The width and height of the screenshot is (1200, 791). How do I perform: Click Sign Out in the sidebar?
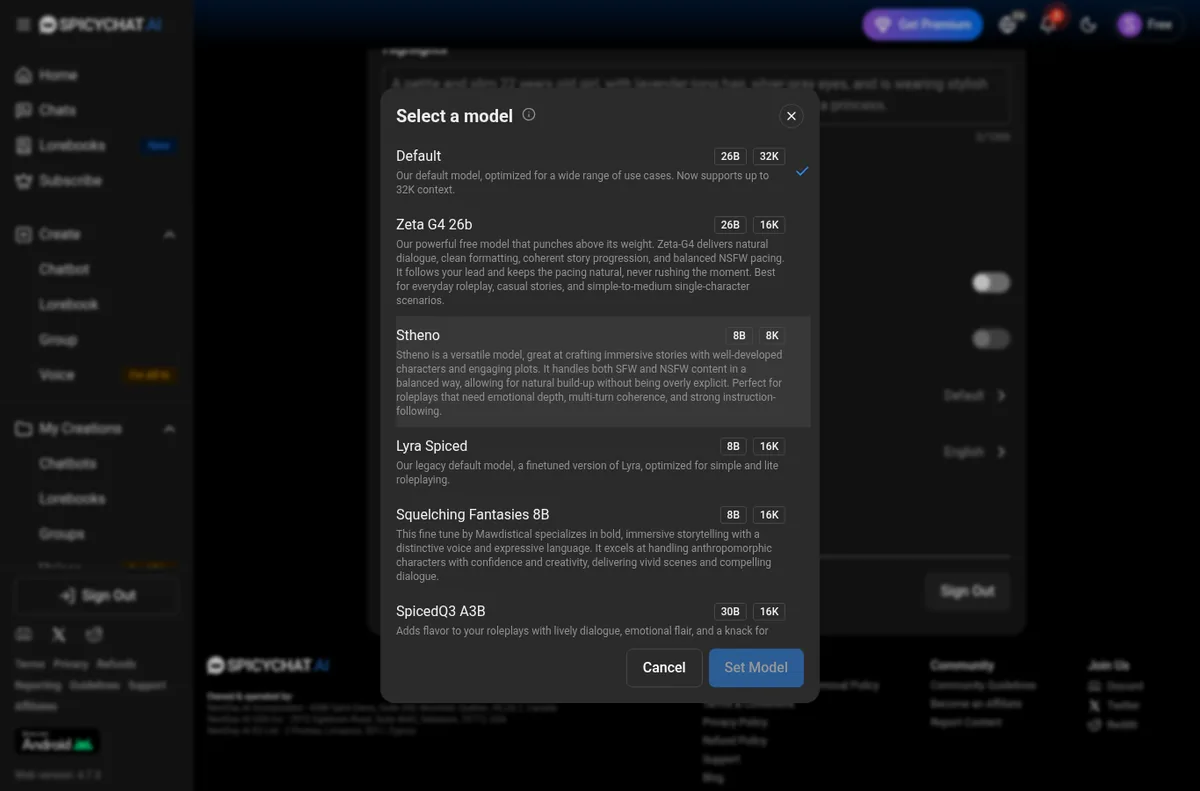point(98,596)
